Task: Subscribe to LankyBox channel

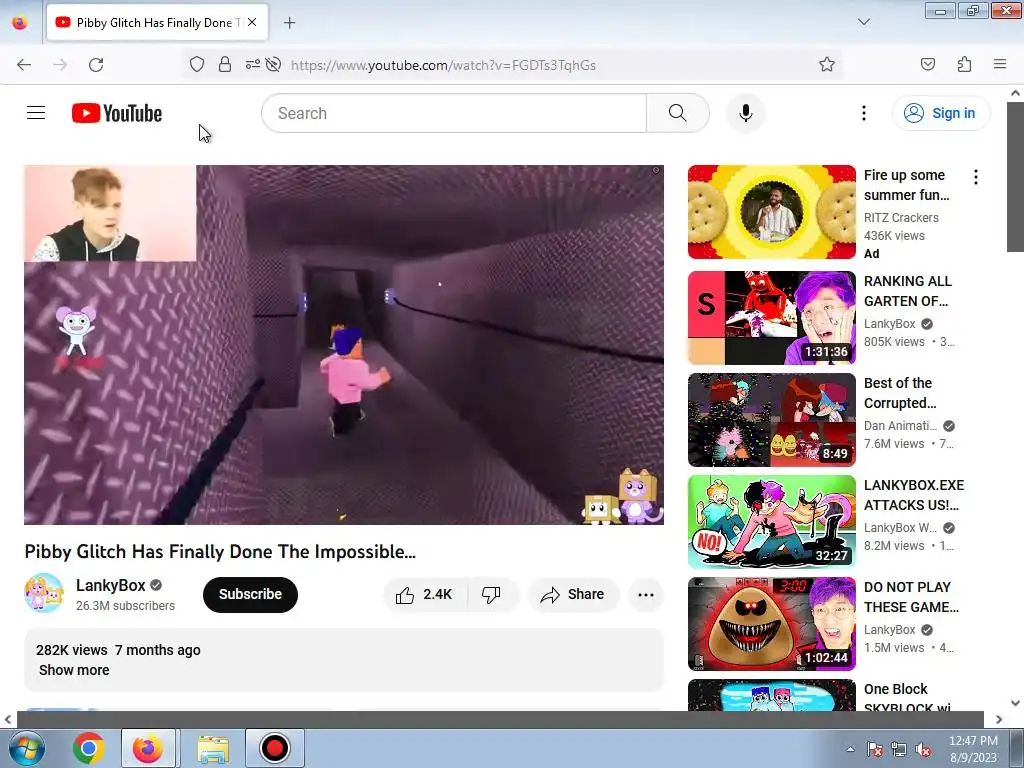Action: click(x=250, y=594)
